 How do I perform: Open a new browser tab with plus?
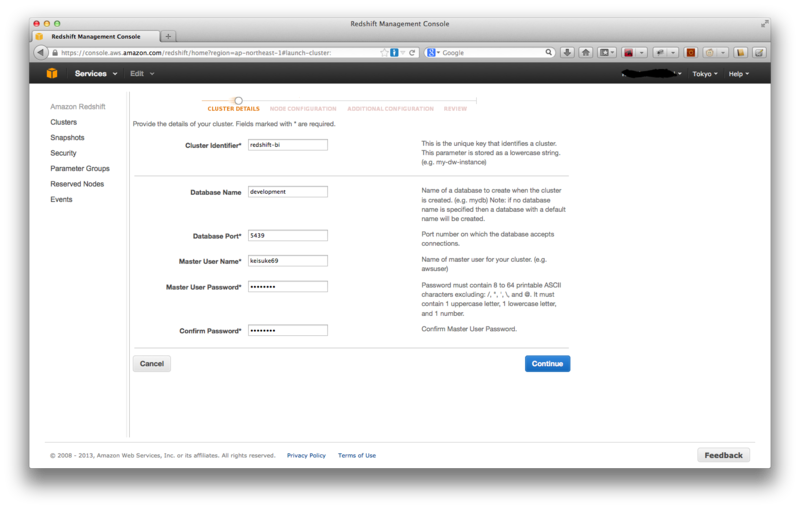click(x=168, y=36)
